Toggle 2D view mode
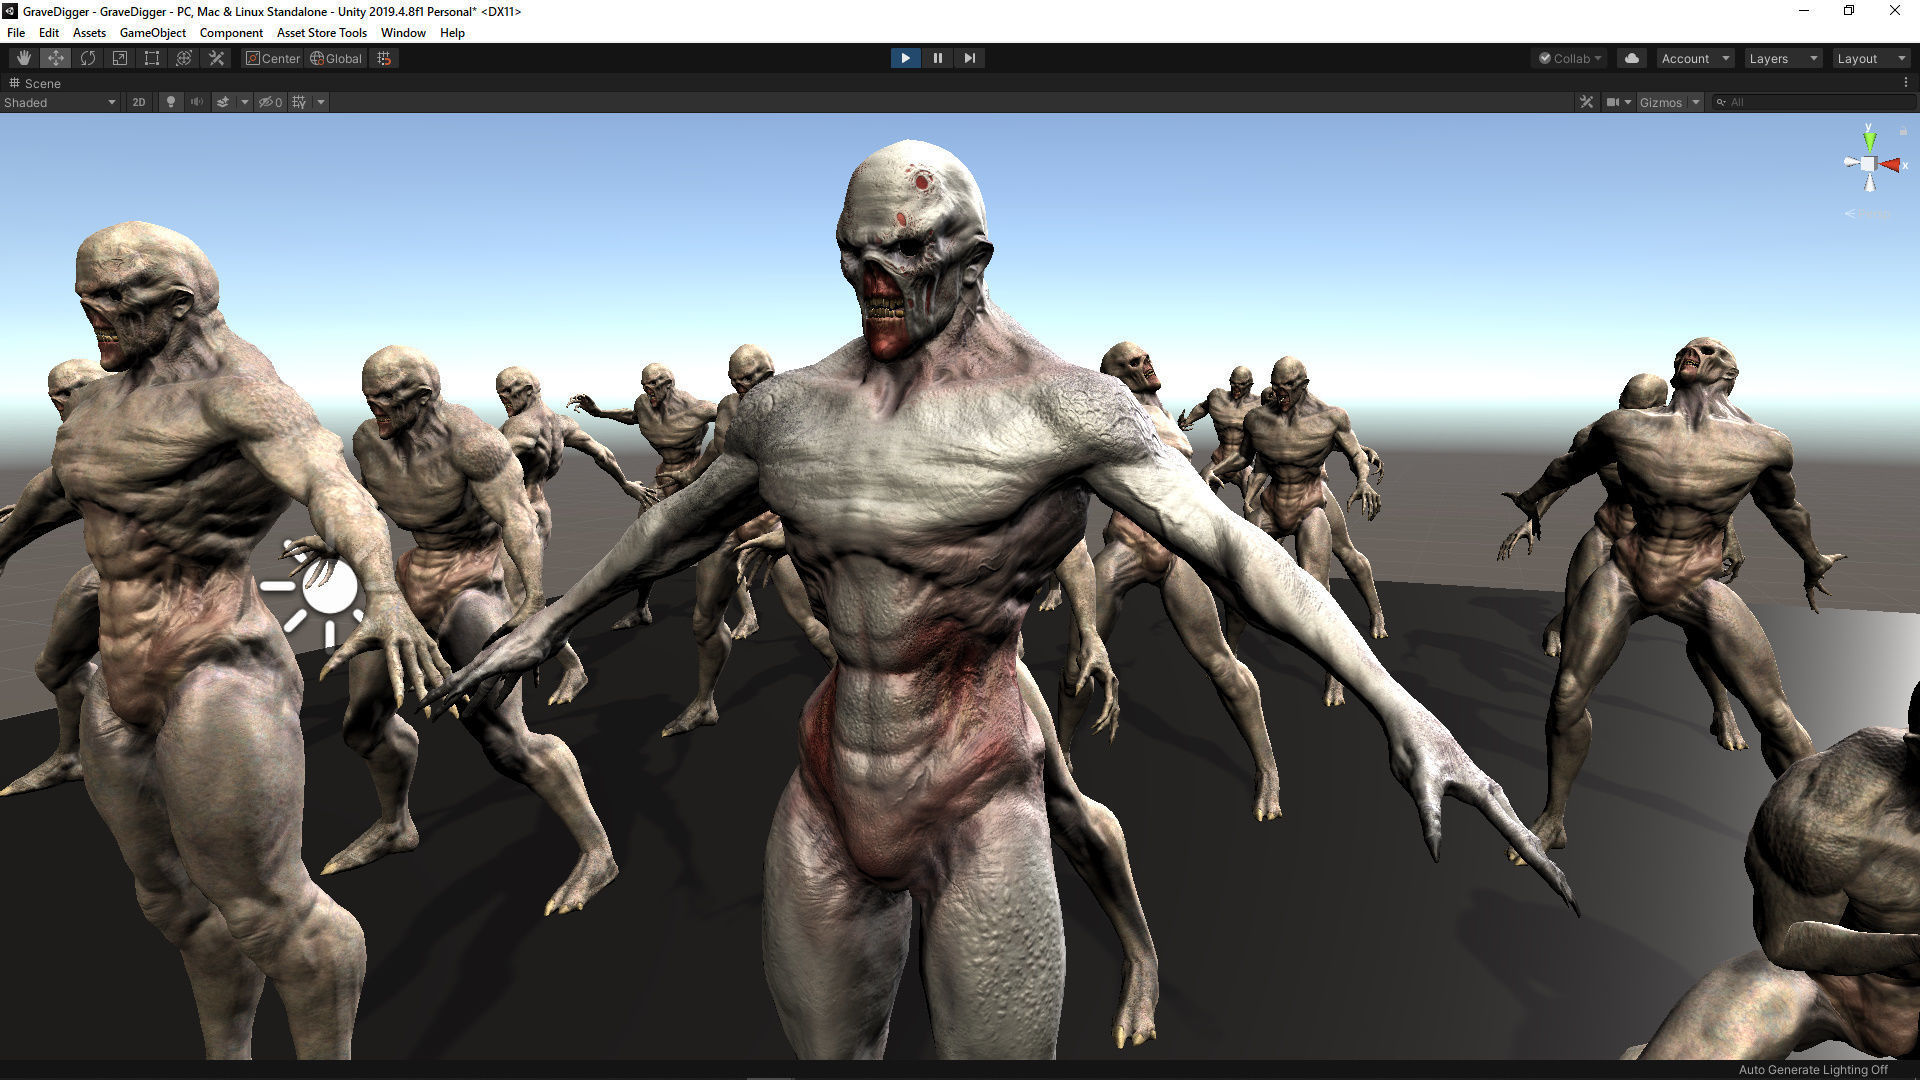1920x1080 pixels. 139,102
